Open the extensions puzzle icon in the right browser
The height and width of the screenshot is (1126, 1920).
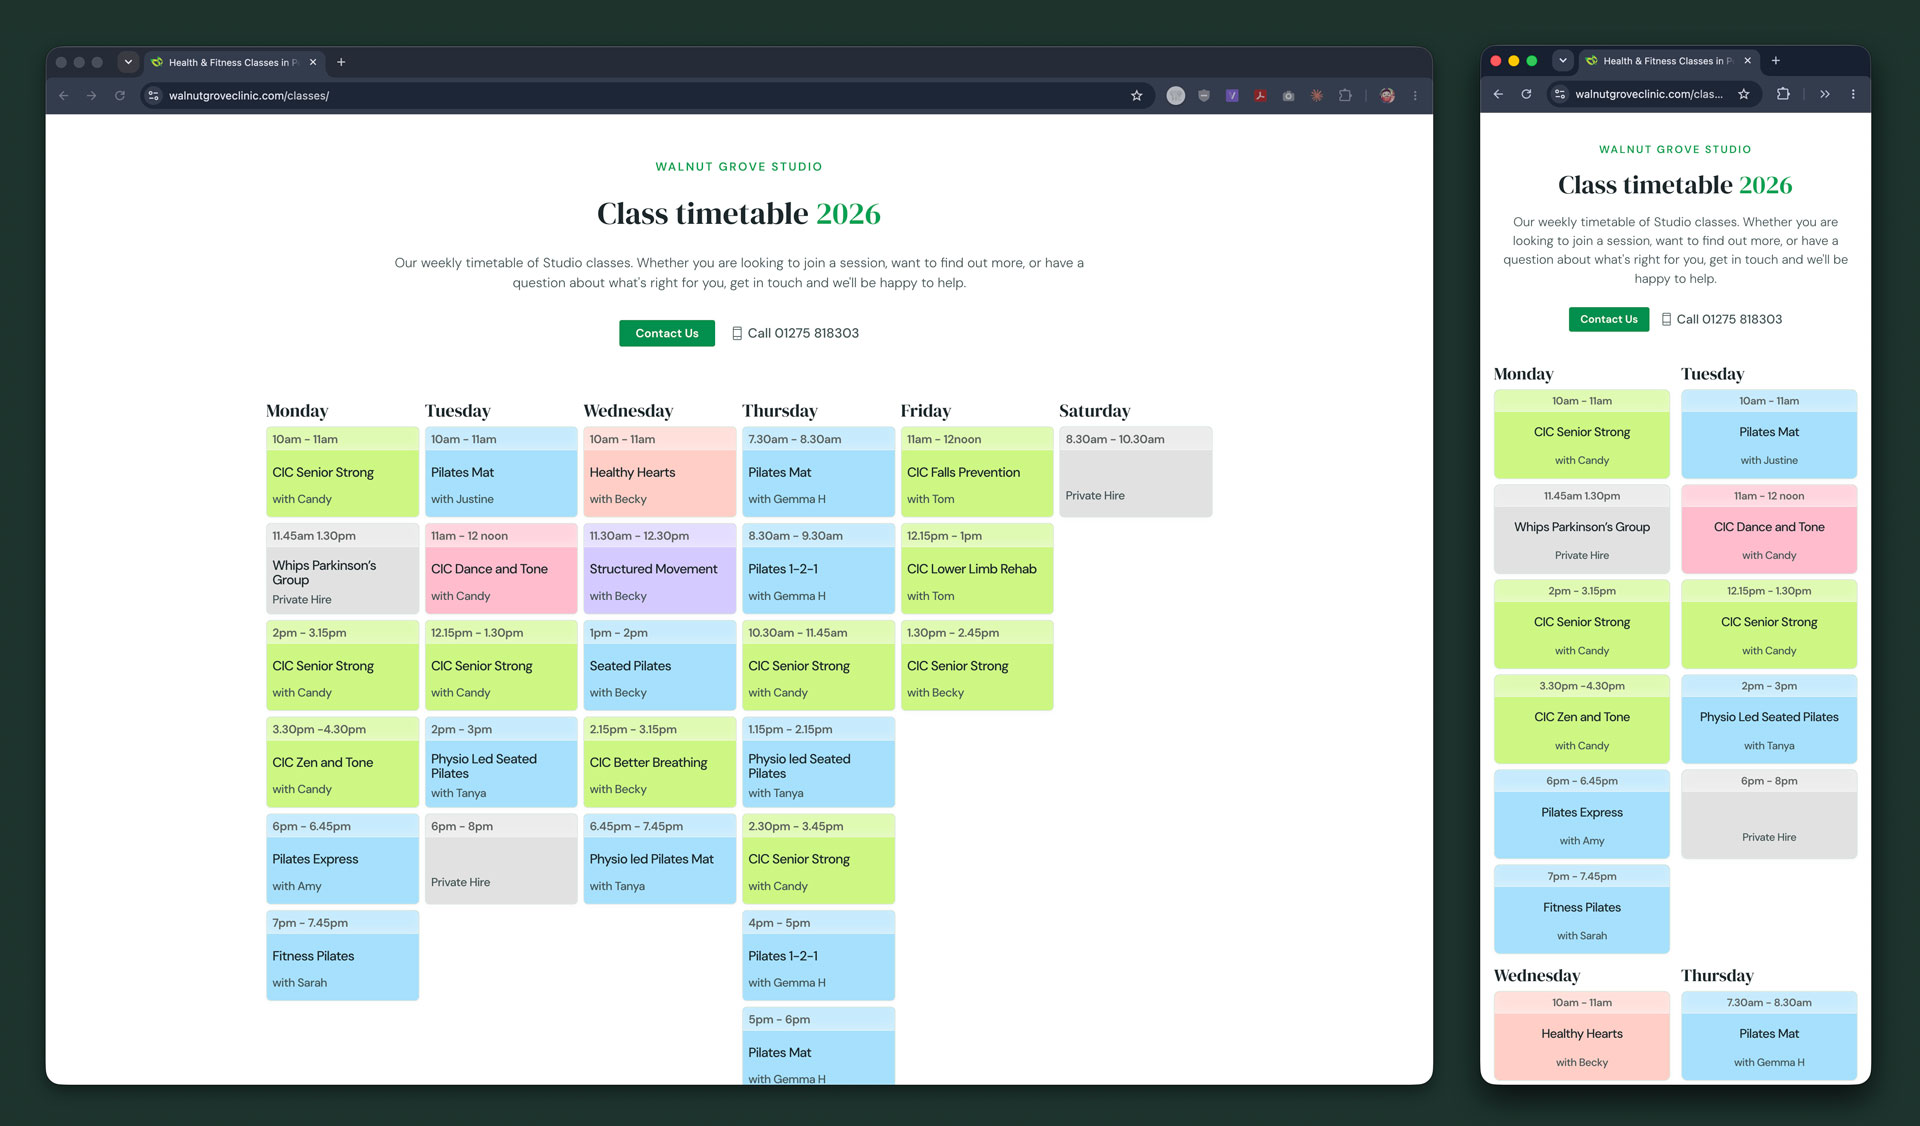tap(1783, 94)
